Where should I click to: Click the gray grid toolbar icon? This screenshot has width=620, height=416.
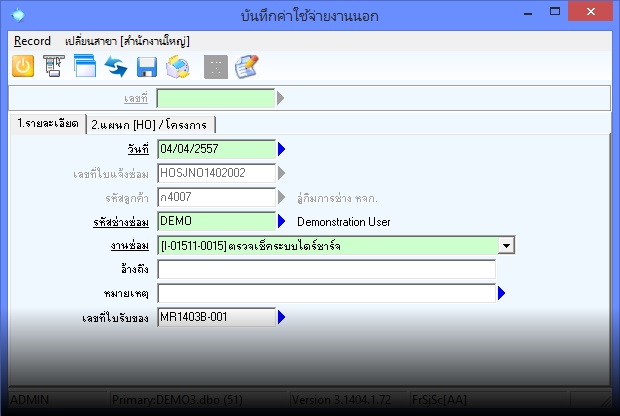point(214,66)
